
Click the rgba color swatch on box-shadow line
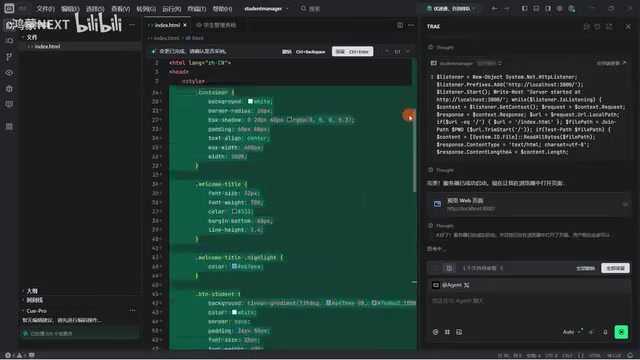pos(289,120)
